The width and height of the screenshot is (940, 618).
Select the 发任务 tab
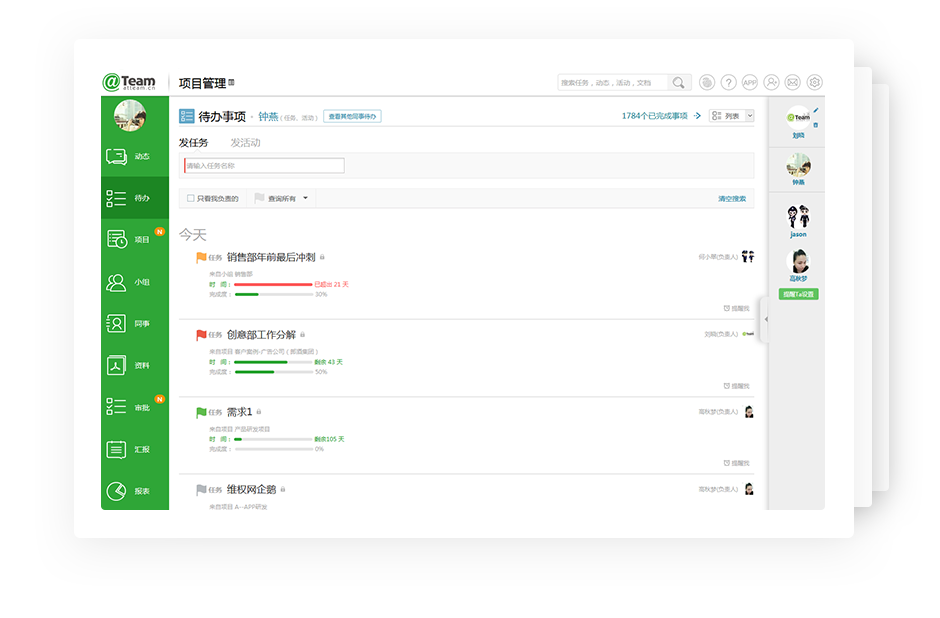193,143
